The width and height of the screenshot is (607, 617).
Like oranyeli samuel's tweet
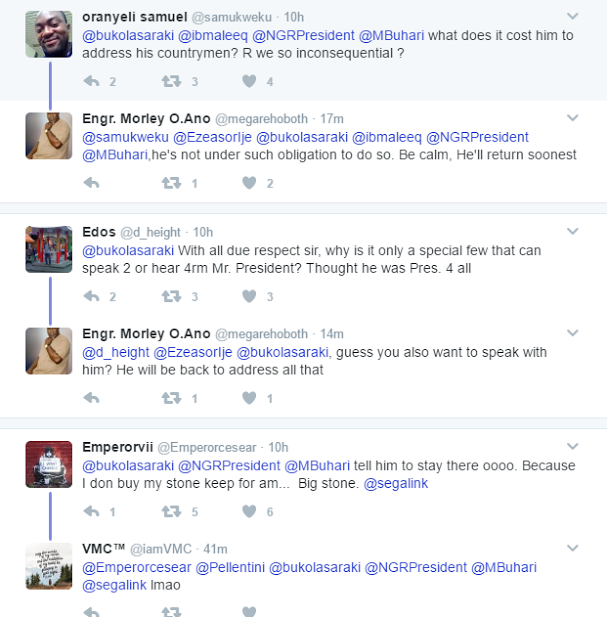point(250,81)
